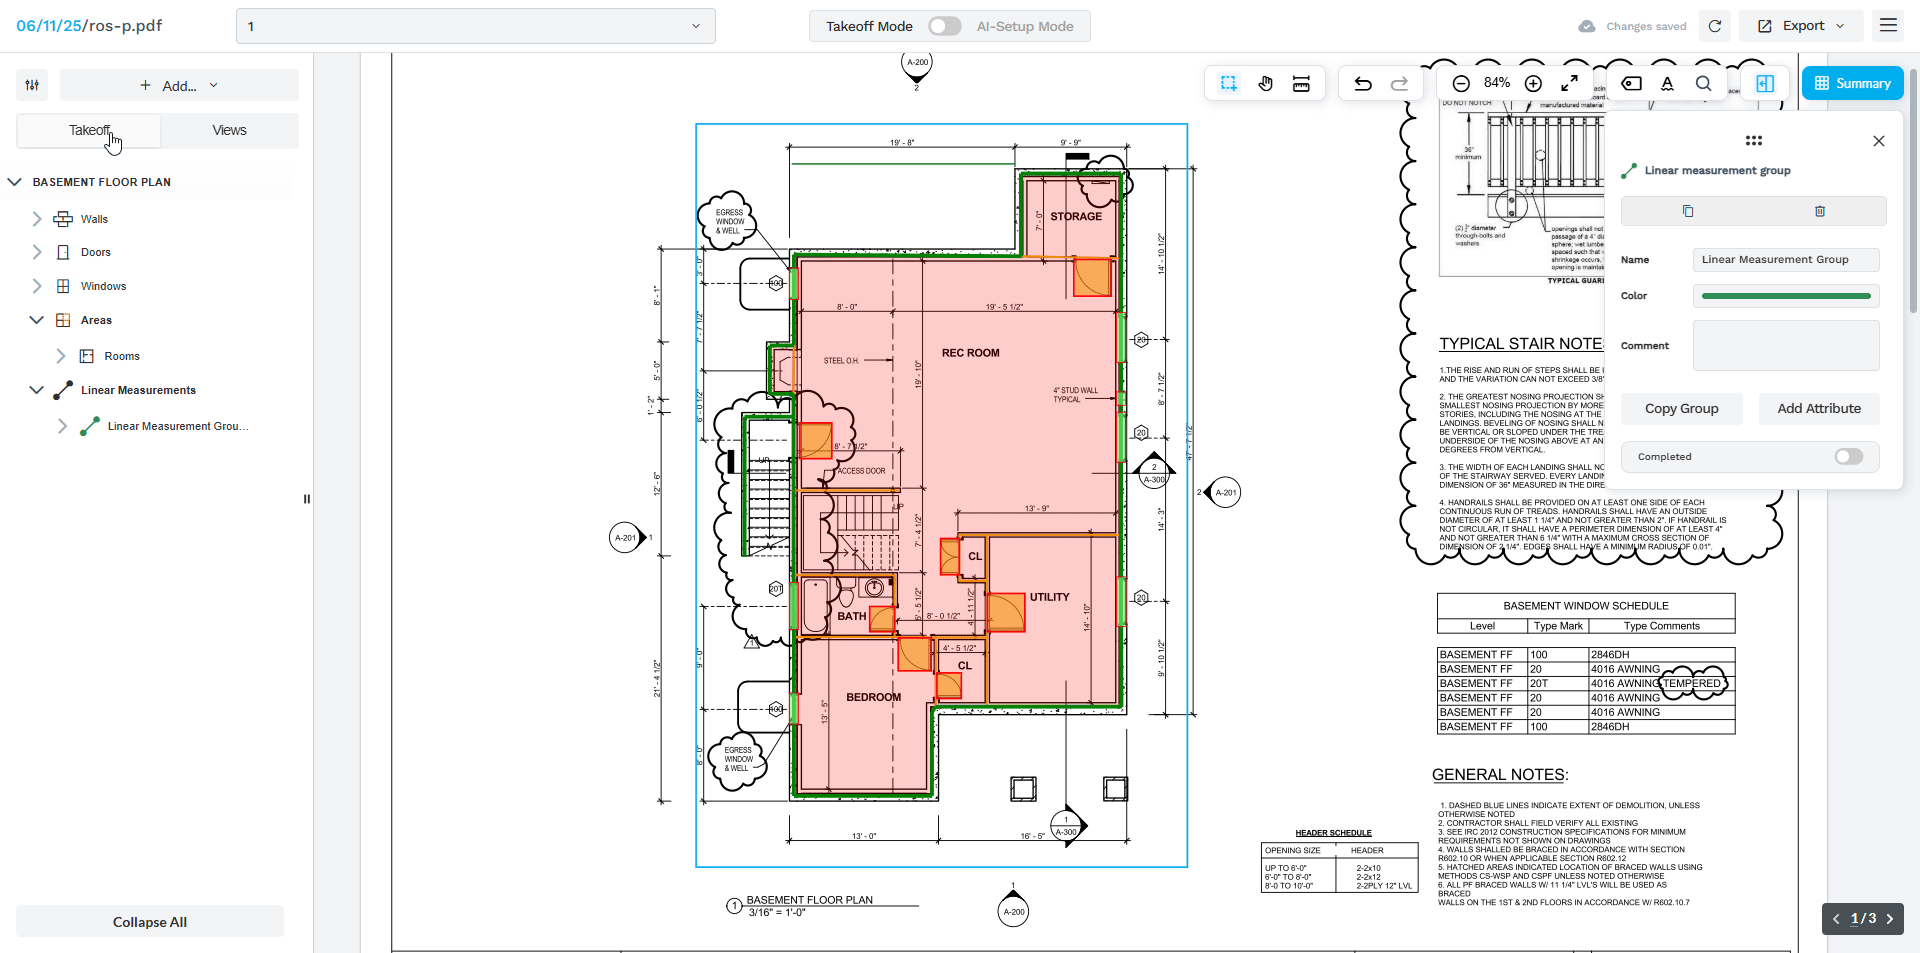Zoom in with the plus icon
Image resolution: width=1920 pixels, height=953 pixels.
(x=1533, y=84)
